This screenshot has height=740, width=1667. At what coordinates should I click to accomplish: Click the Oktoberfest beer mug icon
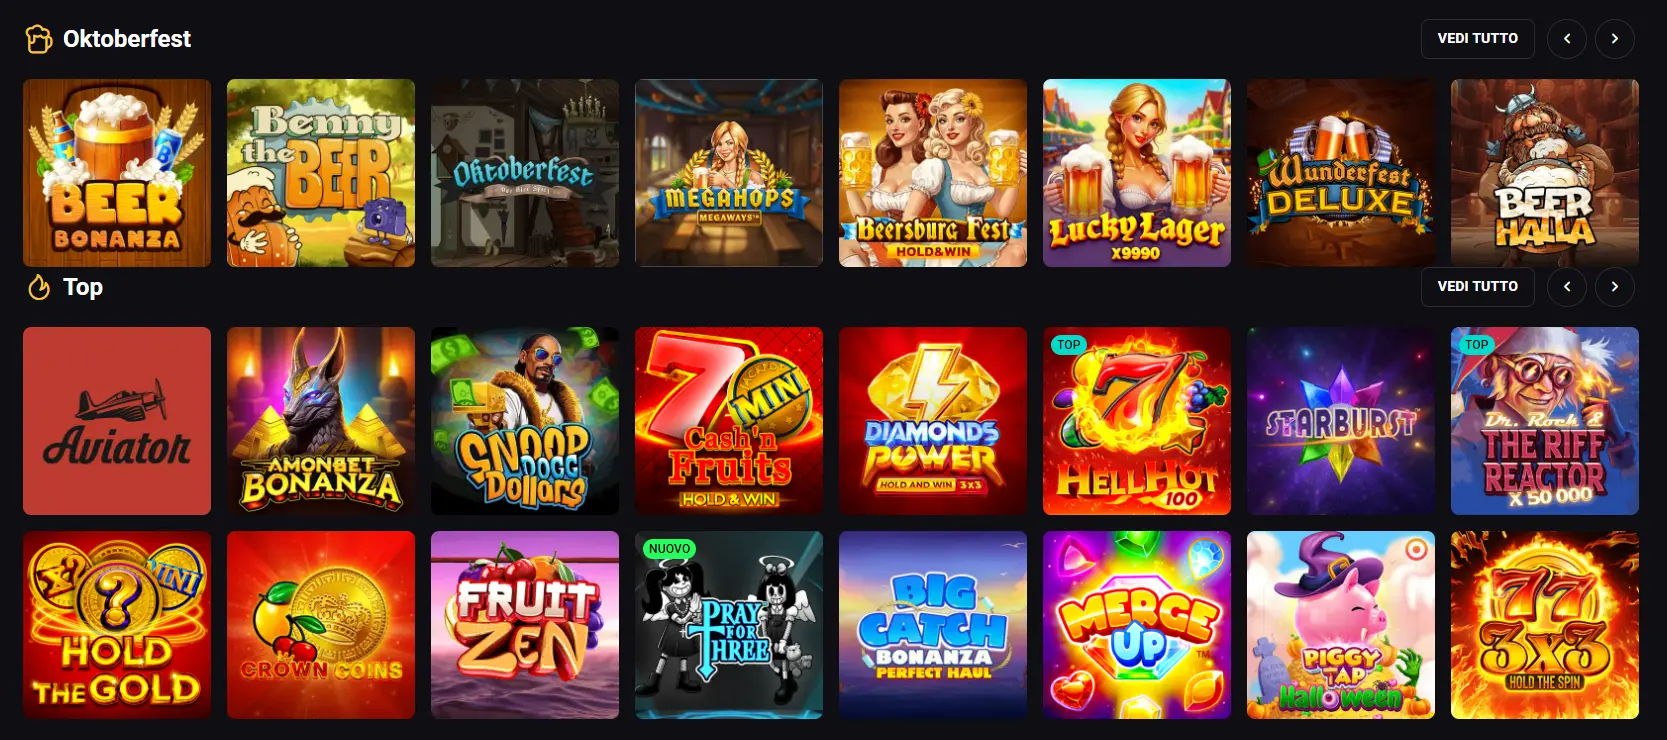click(39, 39)
